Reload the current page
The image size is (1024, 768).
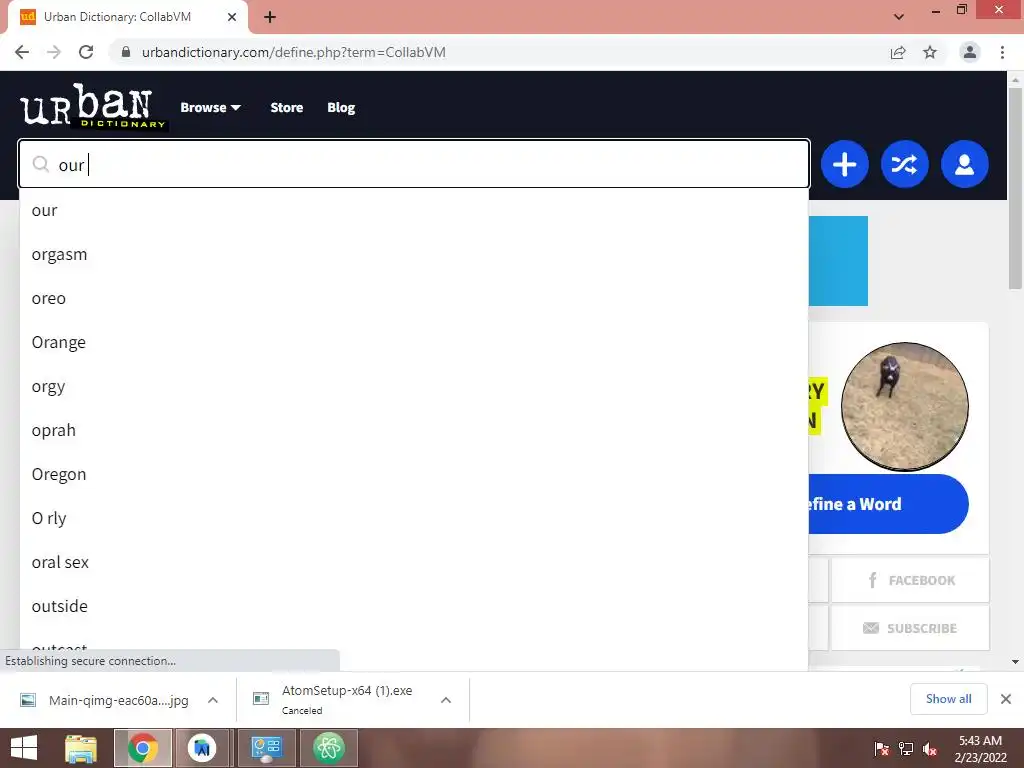[x=86, y=52]
